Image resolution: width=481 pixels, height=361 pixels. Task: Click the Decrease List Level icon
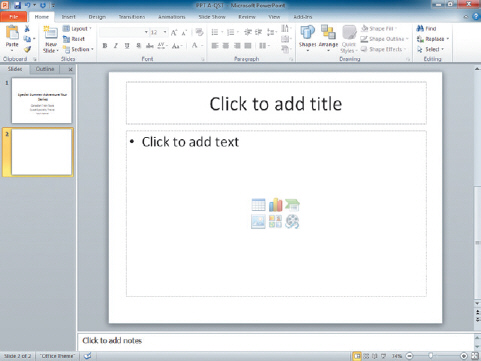248,32
